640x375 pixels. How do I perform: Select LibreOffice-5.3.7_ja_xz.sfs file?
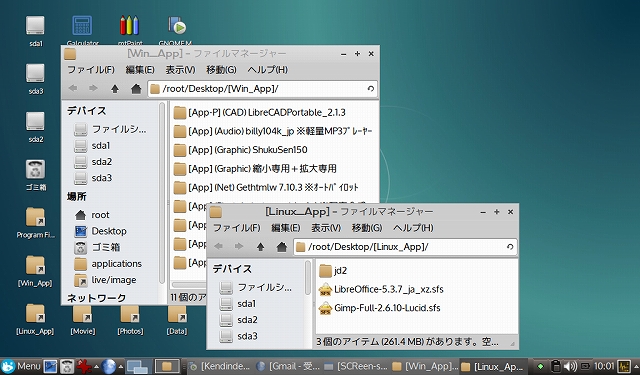[x=381, y=289]
